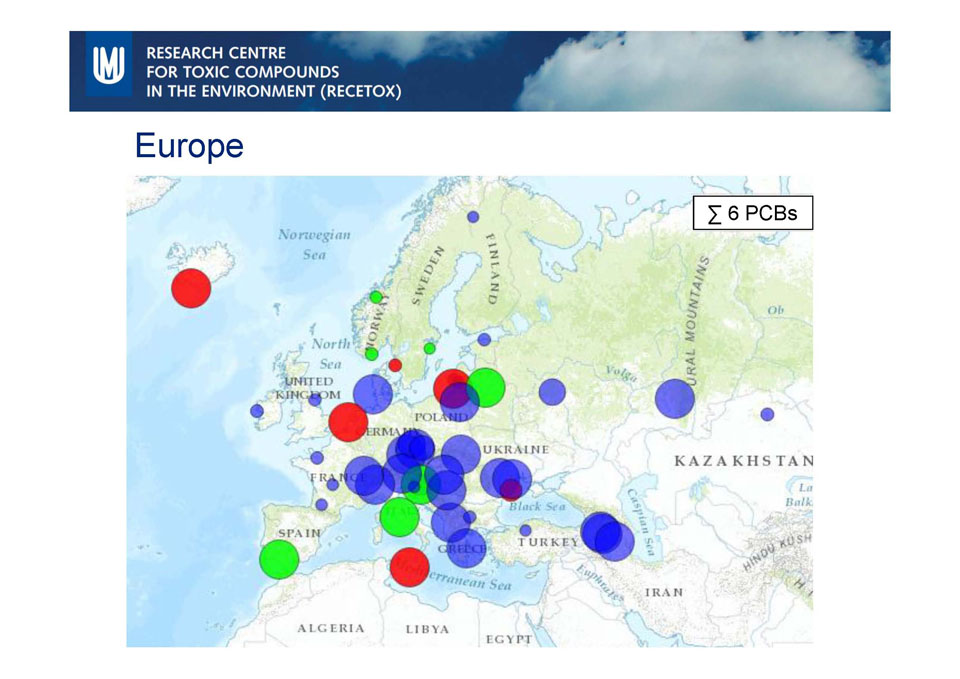The width and height of the screenshot is (960, 679).
Task: Click the small red dot over Denmark
Action: coord(395,365)
